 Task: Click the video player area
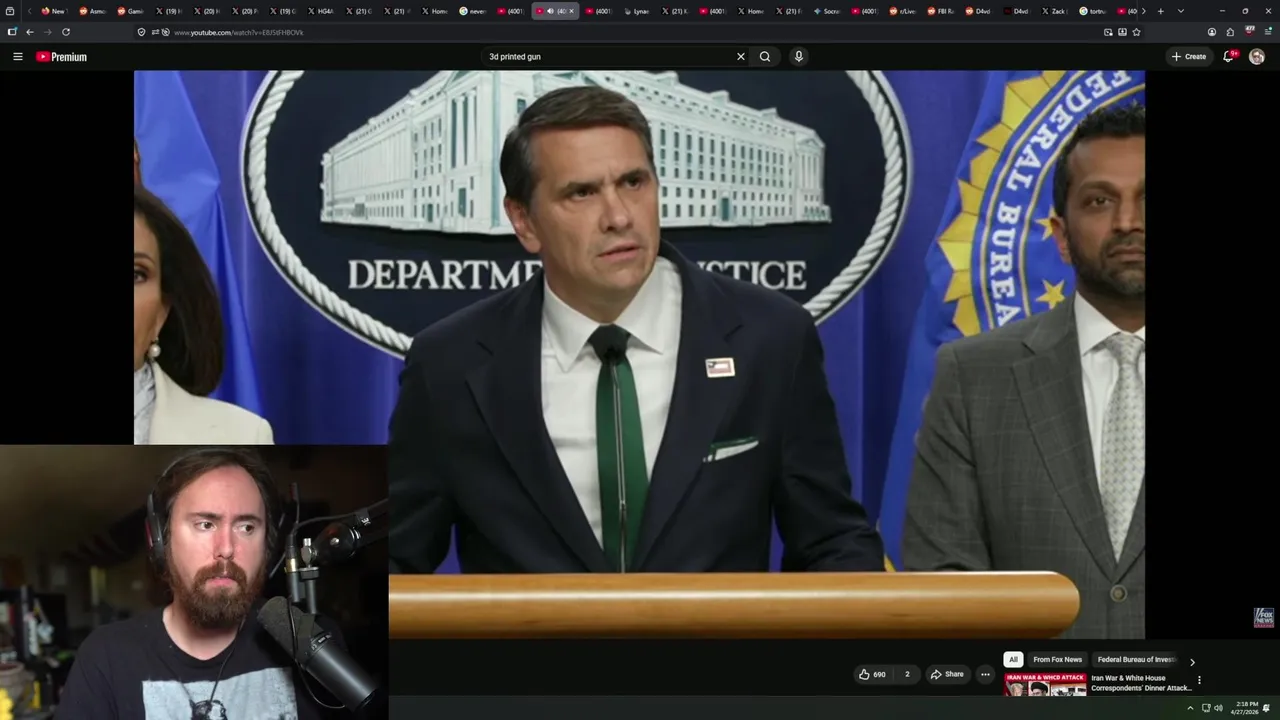tap(639, 354)
